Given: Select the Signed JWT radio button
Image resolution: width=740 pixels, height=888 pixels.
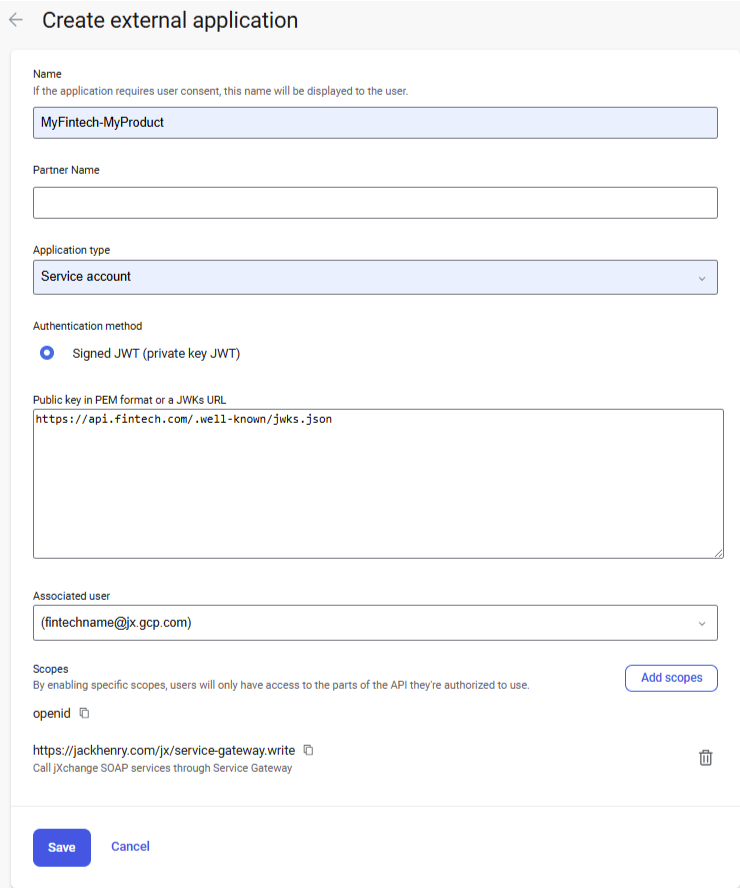Looking at the screenshot, I should (46, 353).
